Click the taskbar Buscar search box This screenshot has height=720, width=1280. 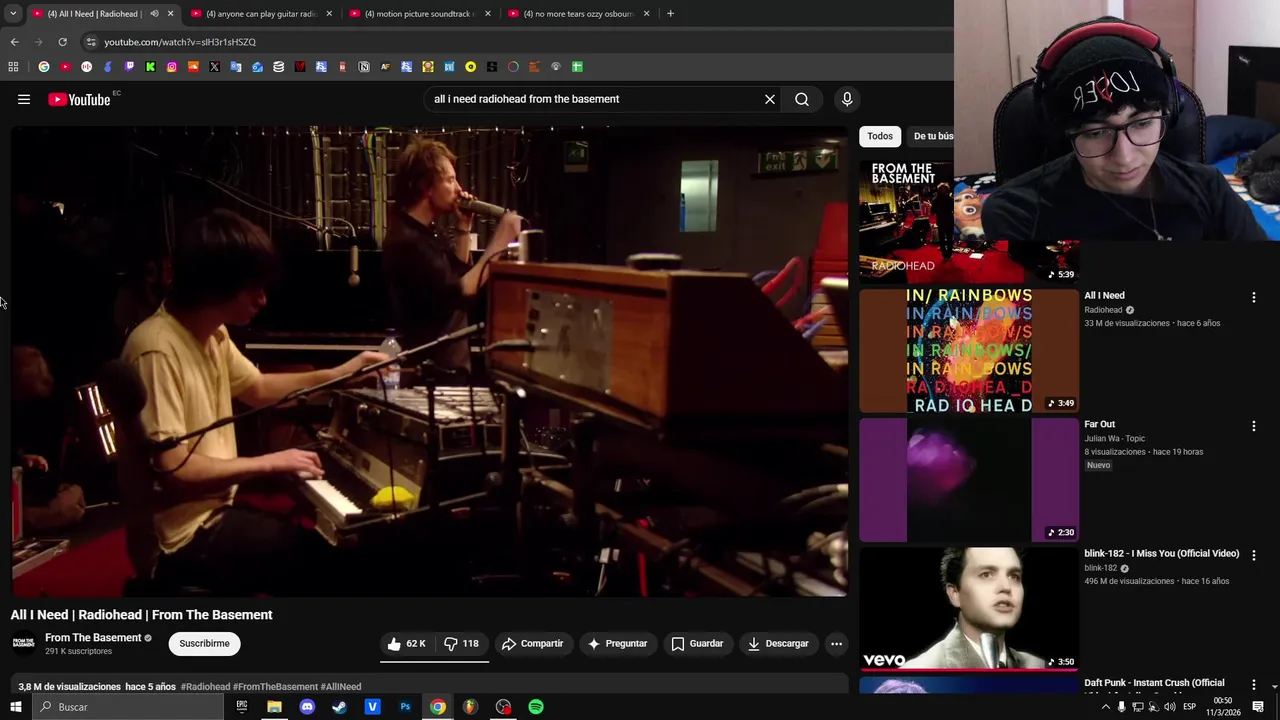click(x=127, y=707)
